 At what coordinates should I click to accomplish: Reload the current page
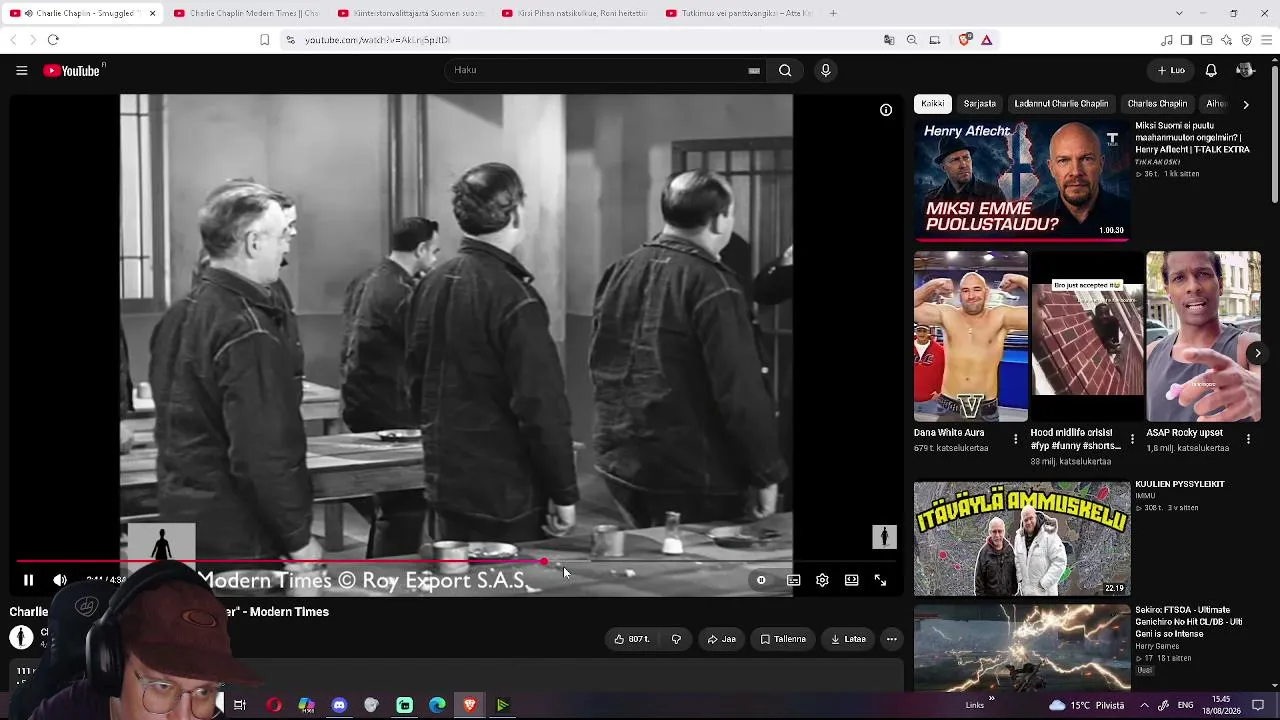click(53, 40)
